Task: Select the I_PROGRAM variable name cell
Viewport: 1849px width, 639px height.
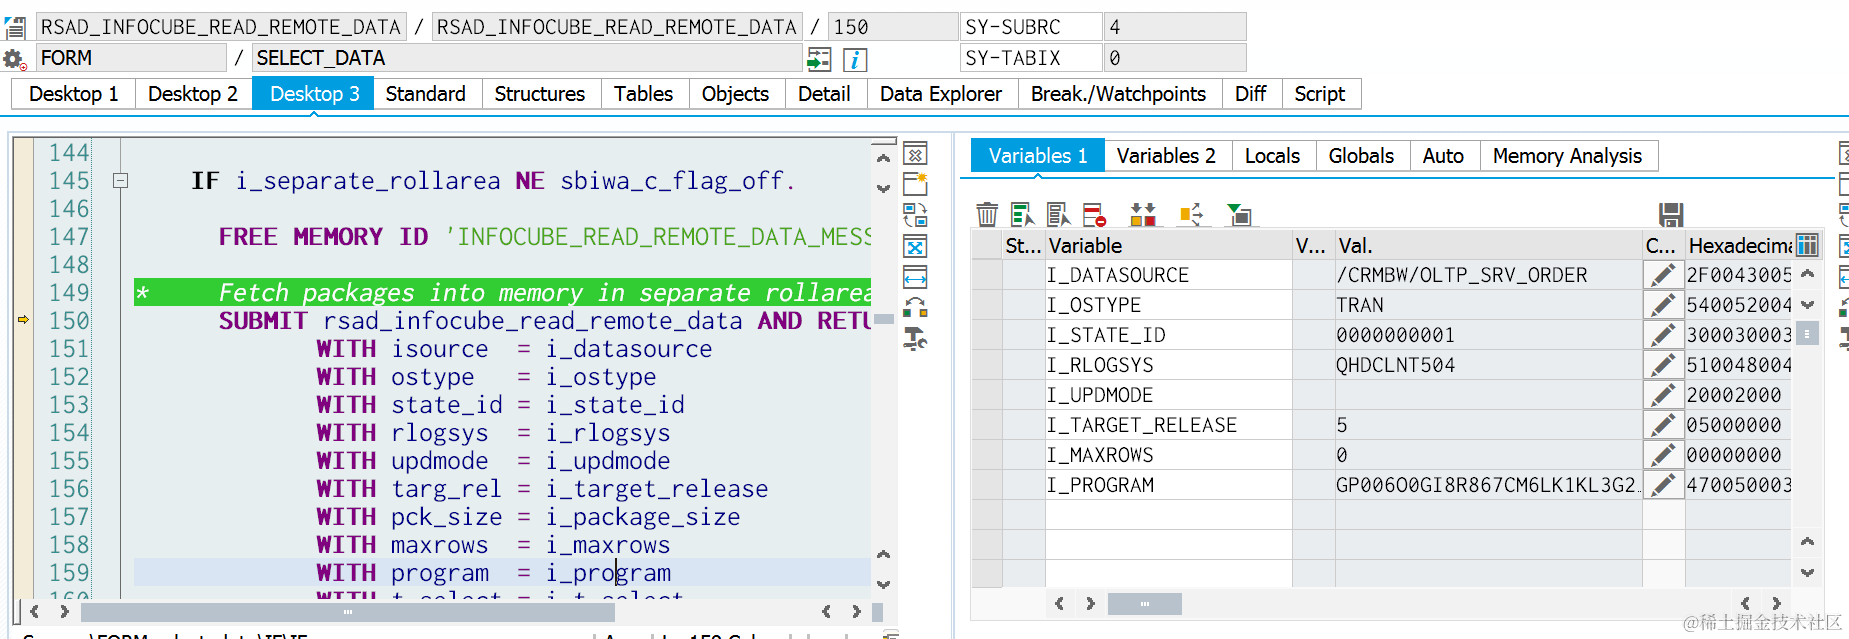Action: point(1168,485)
